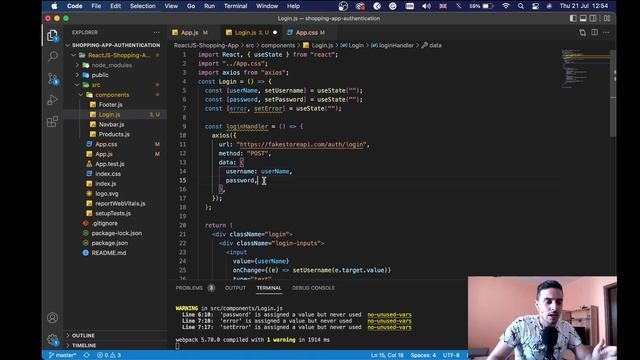Open the Apple menu
Image resolution: width=640 pixels, height=360 pixels.
tap(54, 6)
